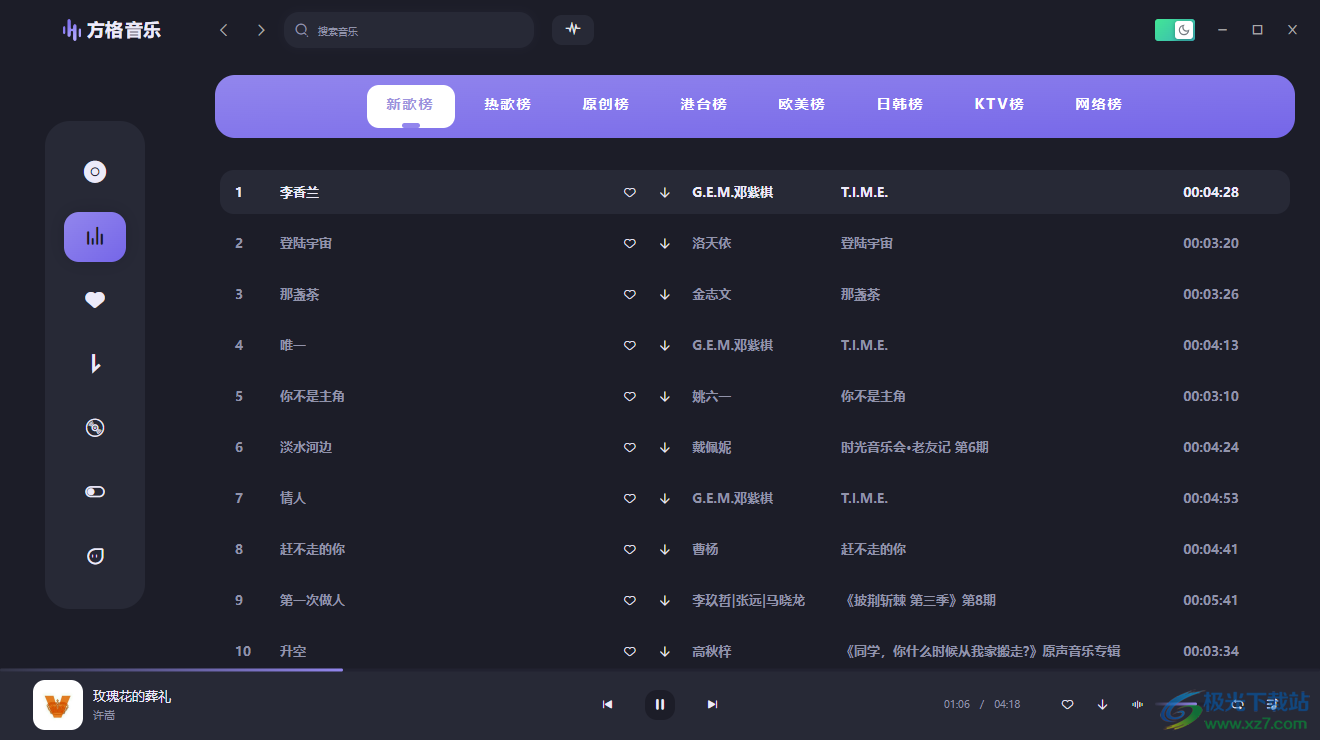Play the song 李香兰 from the list
This screenshot has height=740, width=1320.
299,192
